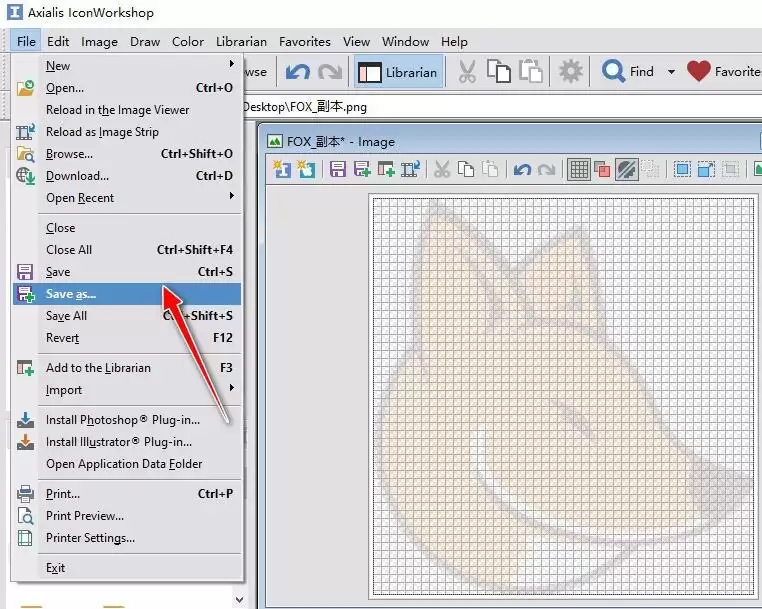
Task: Click the Add to Librarian icon in image toolbar
Action: (x=385, y=169)
